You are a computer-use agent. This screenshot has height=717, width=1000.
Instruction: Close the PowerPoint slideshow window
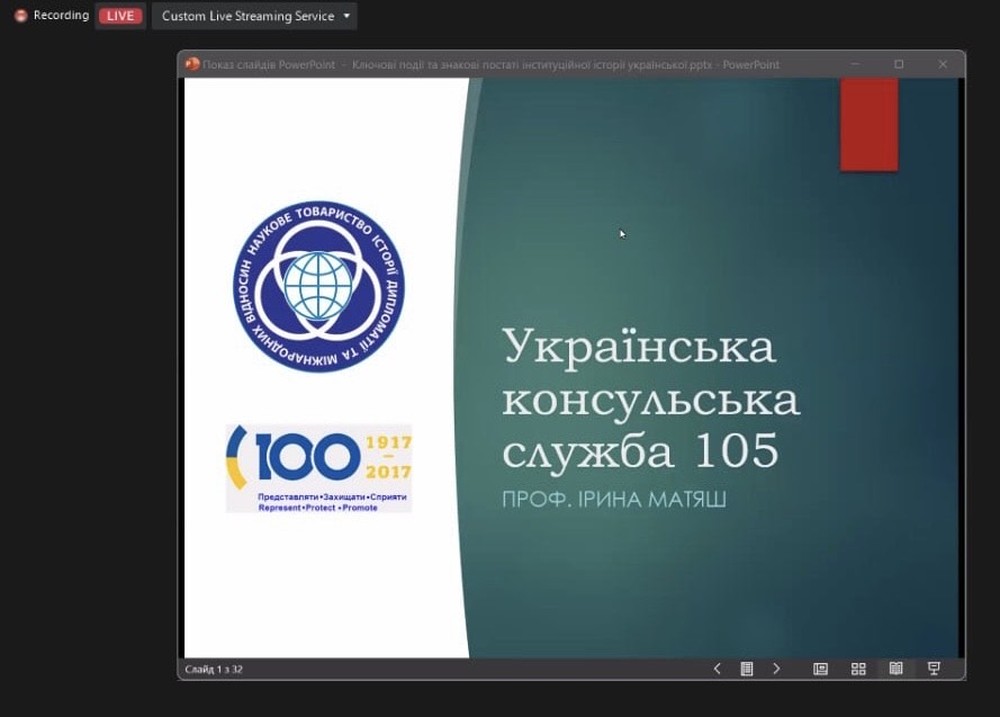pyautogui.click(x=942, y=64)
